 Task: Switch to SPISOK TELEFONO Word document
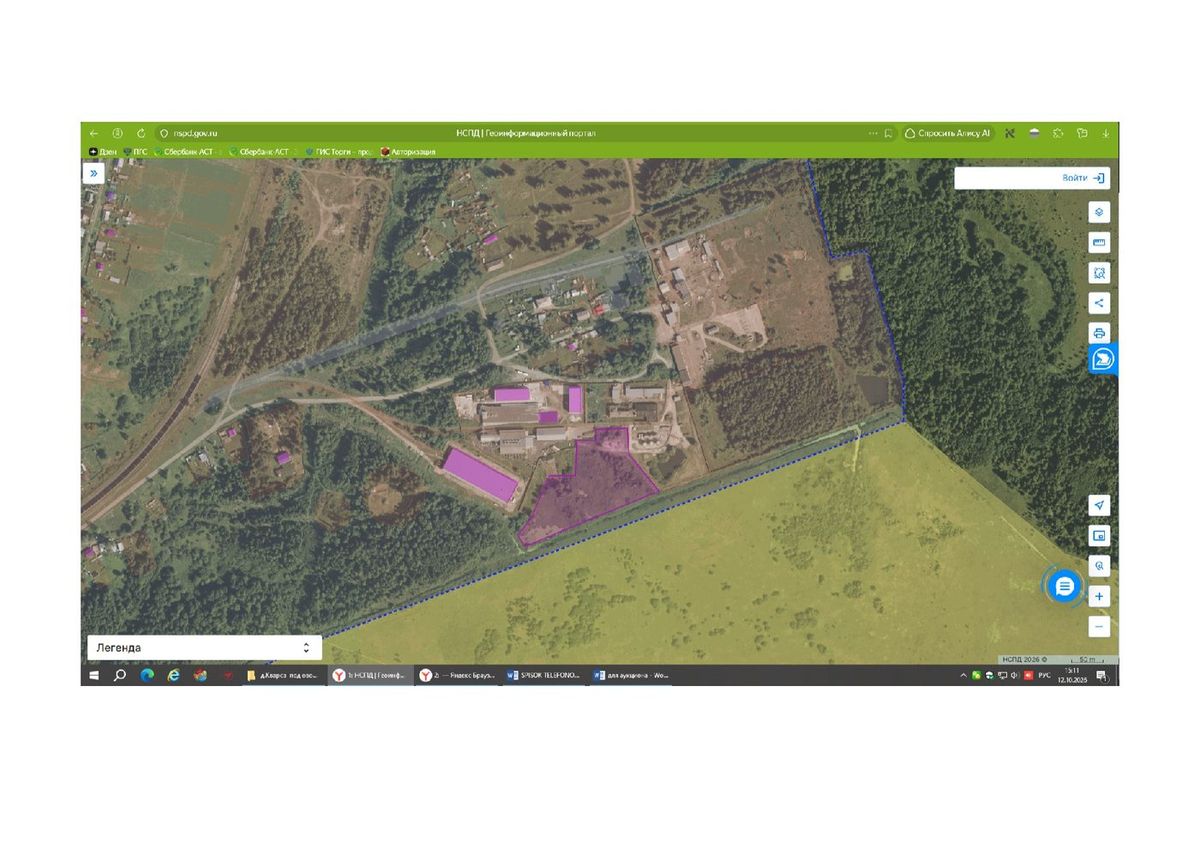543,676
